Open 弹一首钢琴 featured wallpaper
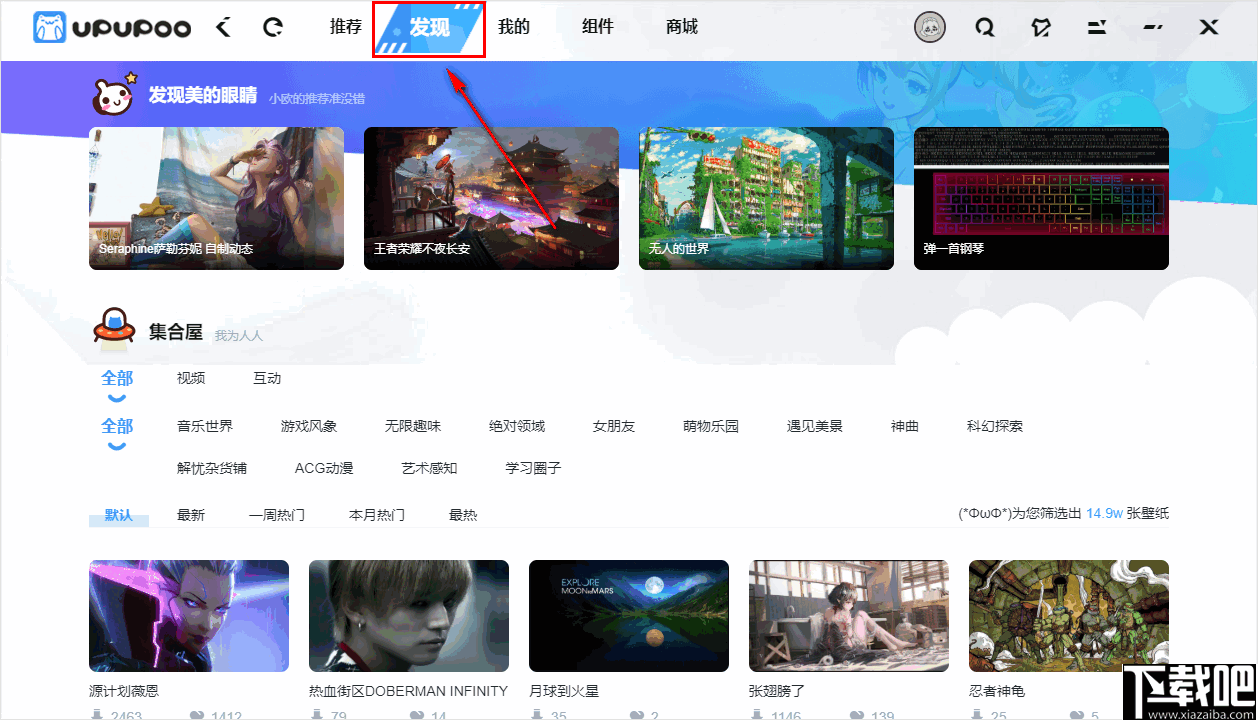1258x720 pixels. tap(1041, 198)
